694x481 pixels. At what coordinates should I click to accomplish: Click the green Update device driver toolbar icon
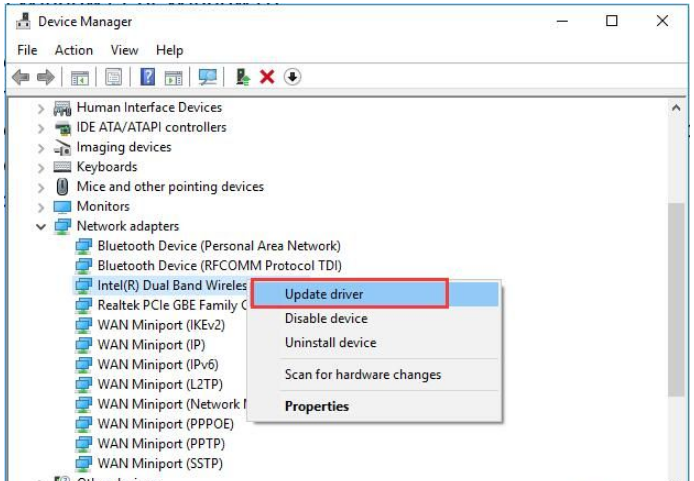[243, 77]
